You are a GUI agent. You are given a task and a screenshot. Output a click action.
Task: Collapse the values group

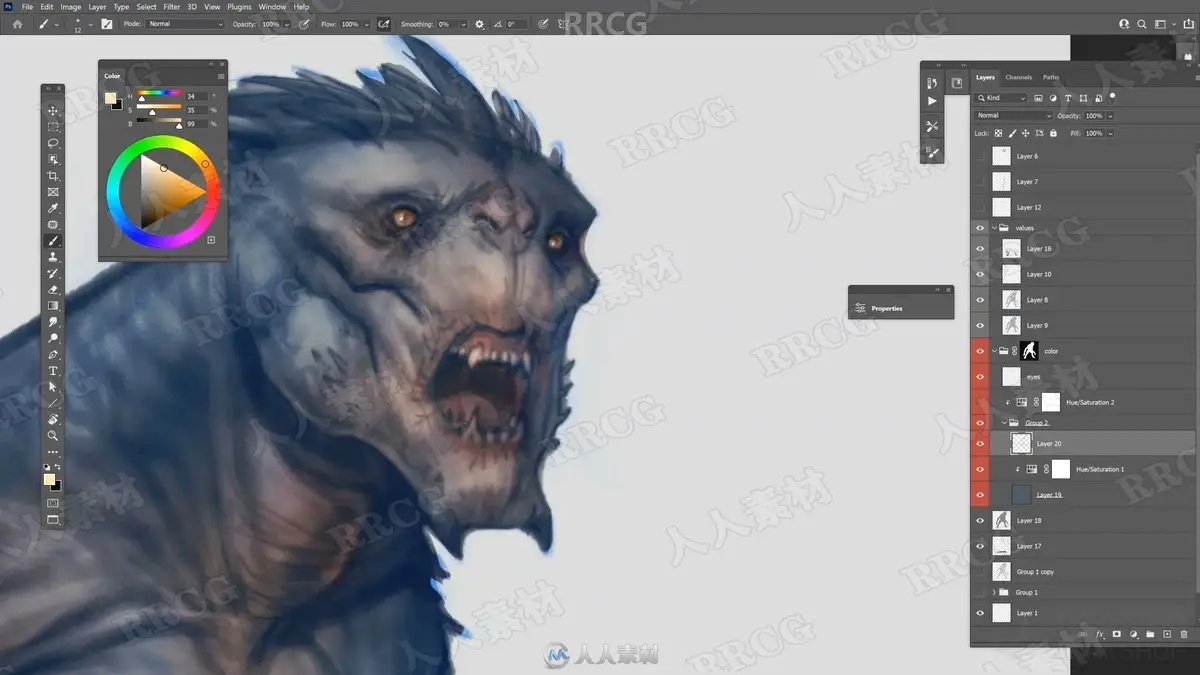(x=995, y=228)
